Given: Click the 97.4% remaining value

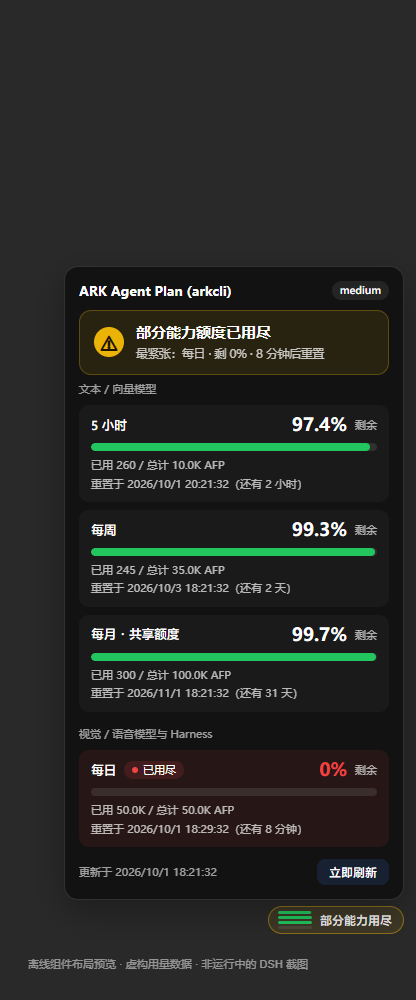Looking at the screenshot, I should point(319,424).
